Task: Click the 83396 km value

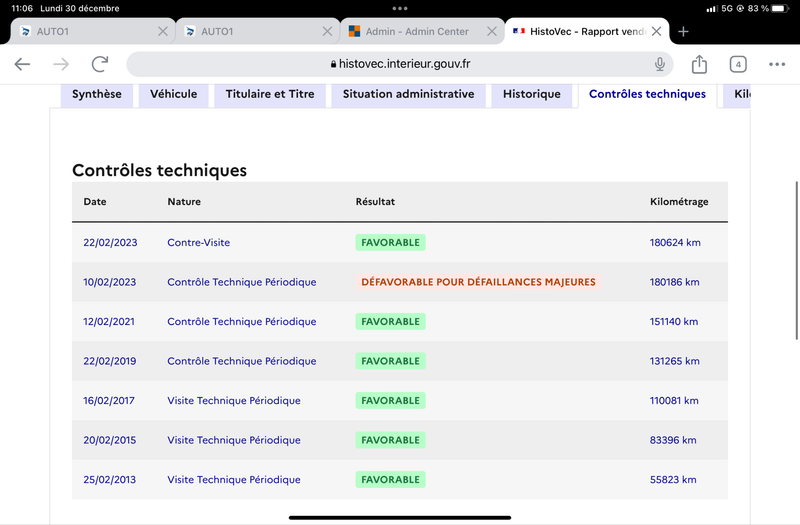Action: pyautogui.click(x=673, y=440)
